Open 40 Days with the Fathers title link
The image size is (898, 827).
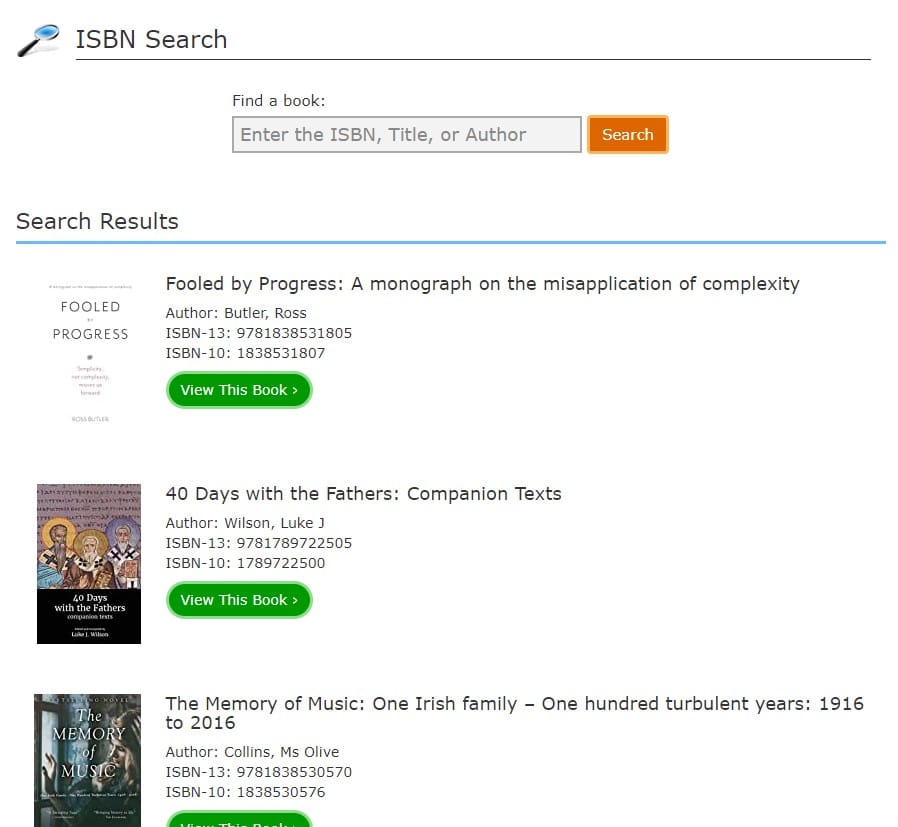click(363, 494)
